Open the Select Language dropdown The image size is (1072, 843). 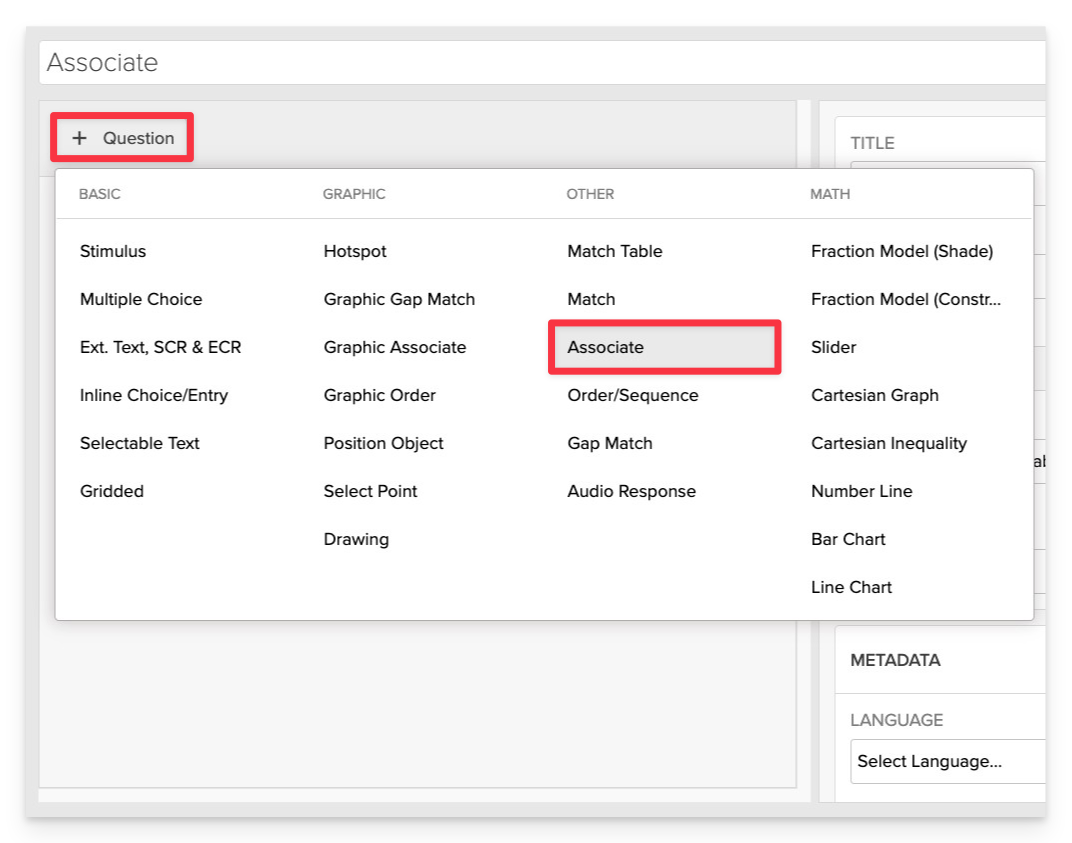click(948, 761)
